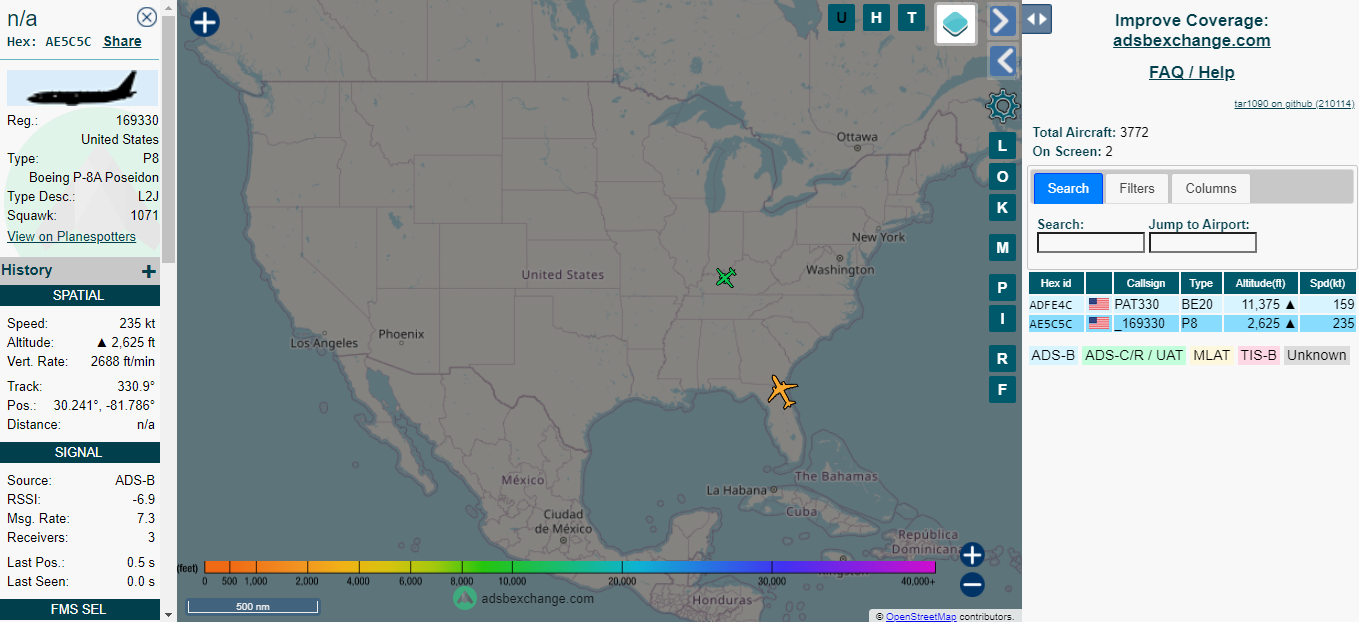Click the FMS SEL section header

79,609
